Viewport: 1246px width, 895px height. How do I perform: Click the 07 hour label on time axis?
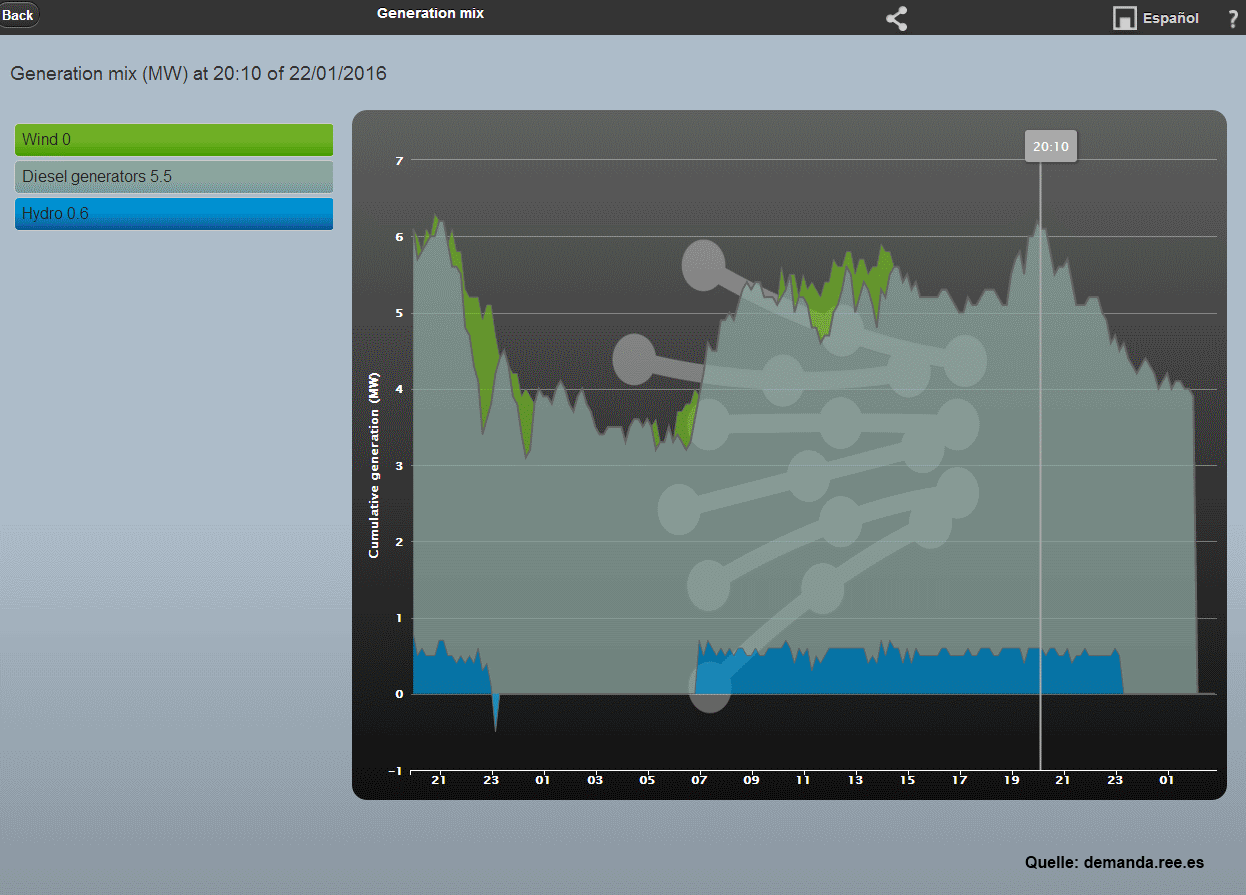[699, 780]
